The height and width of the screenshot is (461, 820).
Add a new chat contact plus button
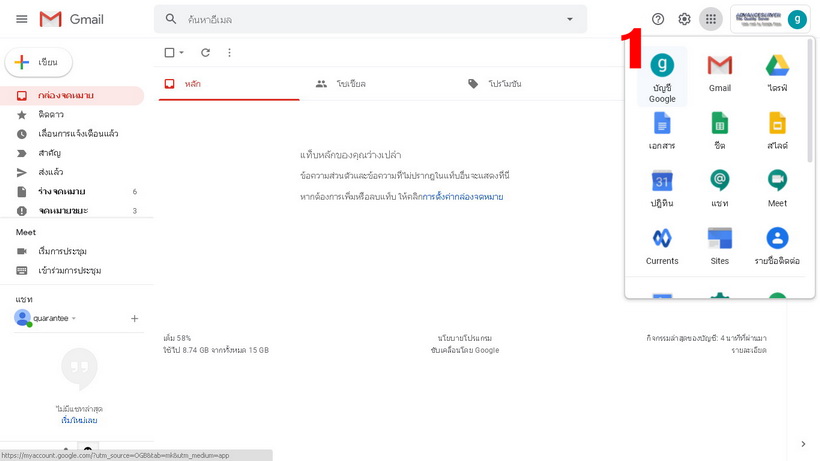pos(134,318)
